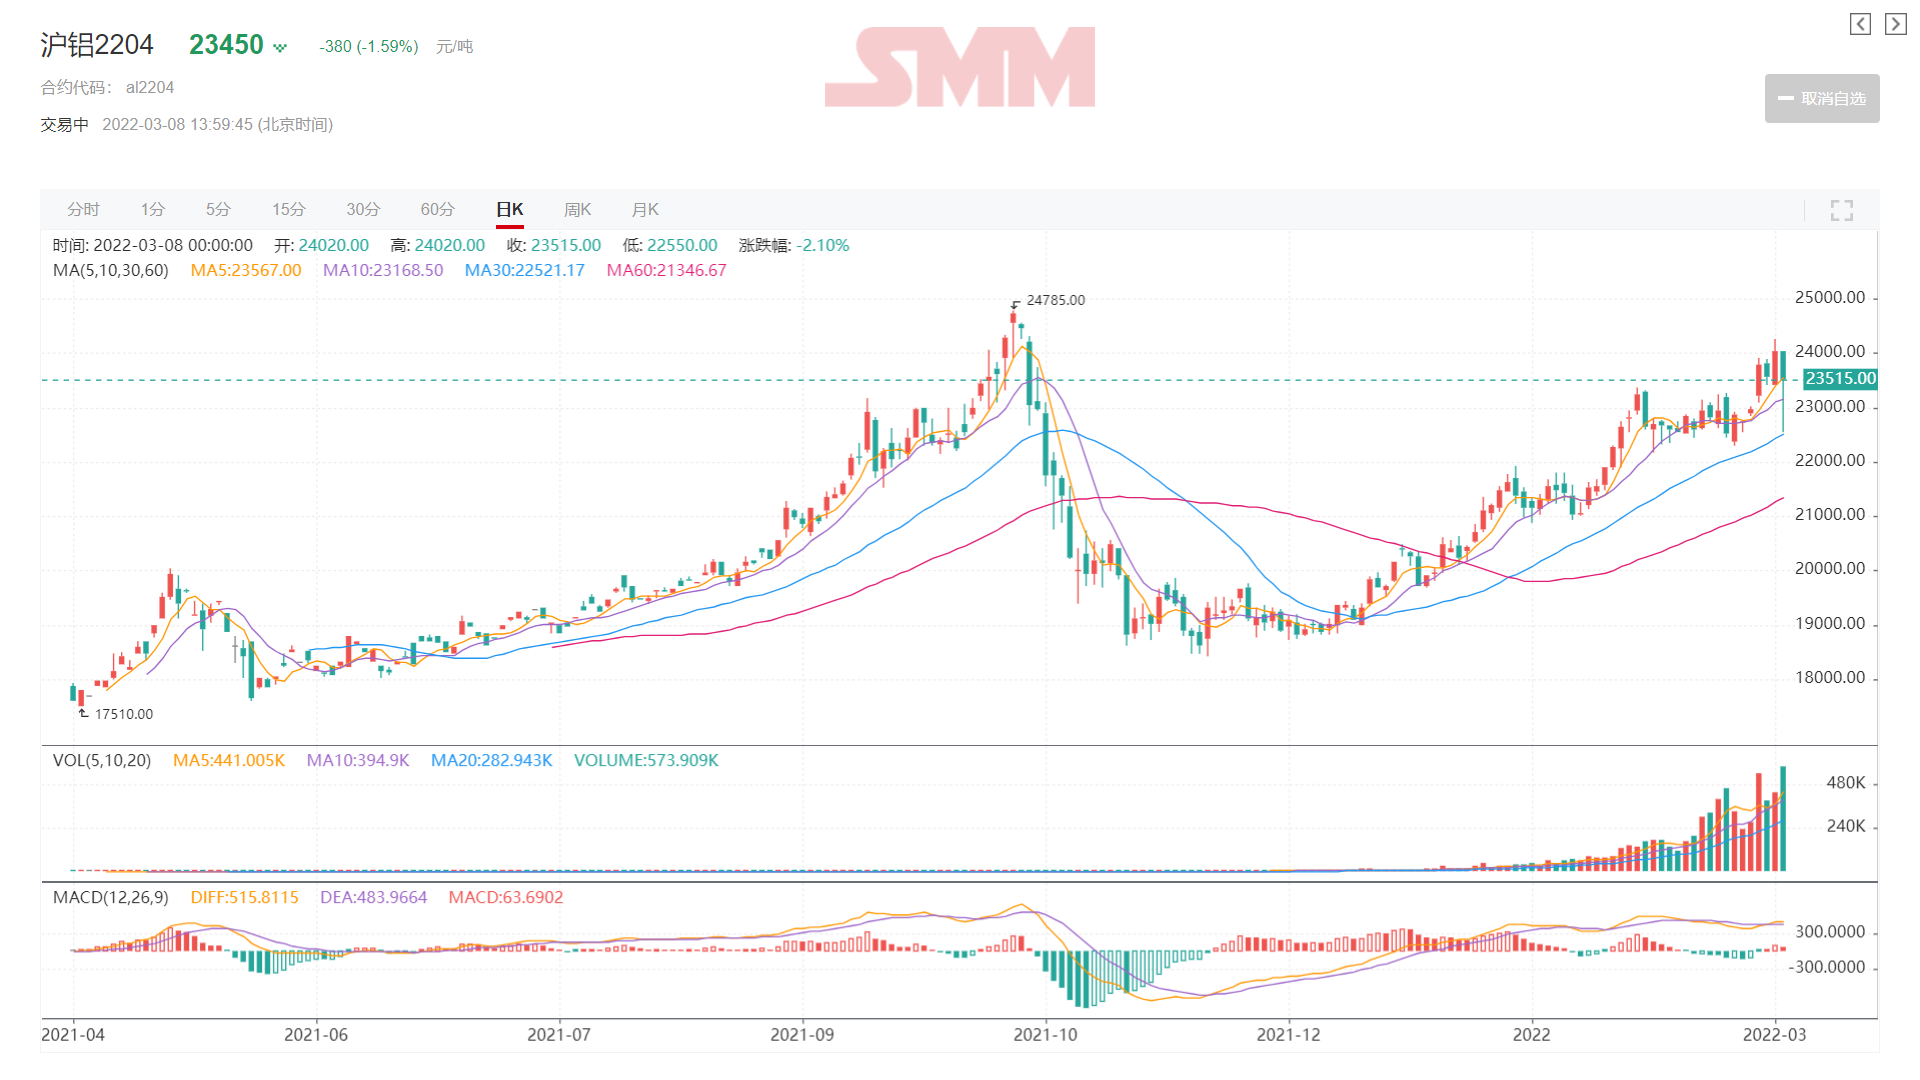Click the change value -380 (-1.59%)
This screenshot has width=1920, height=1080.
click(368, 46)
